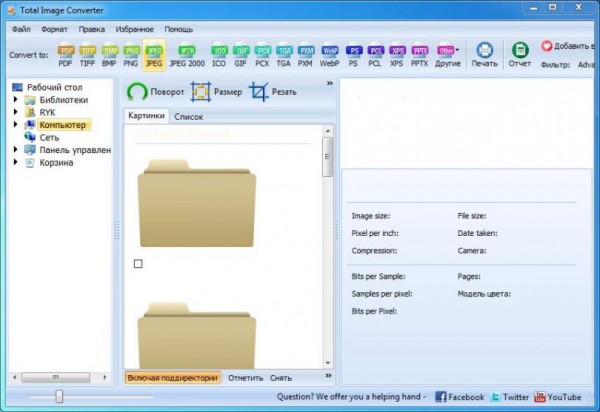
Task: Open the Формат menu
Action: 54,29
